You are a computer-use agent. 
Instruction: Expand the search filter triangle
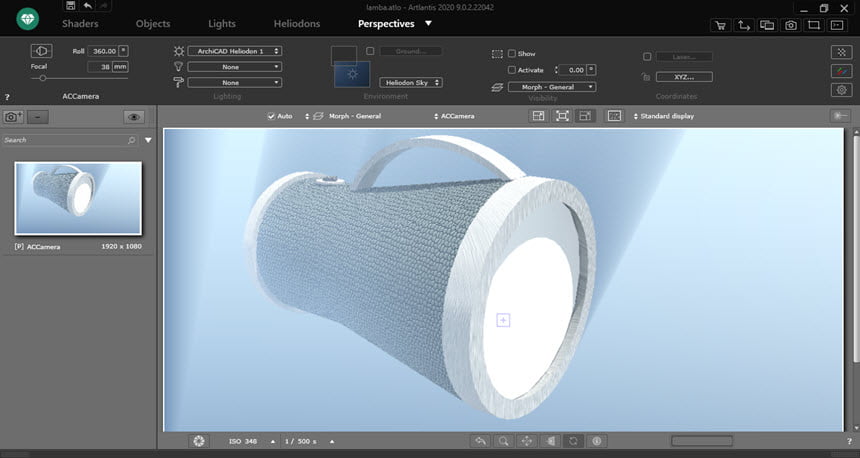[148, 140]
